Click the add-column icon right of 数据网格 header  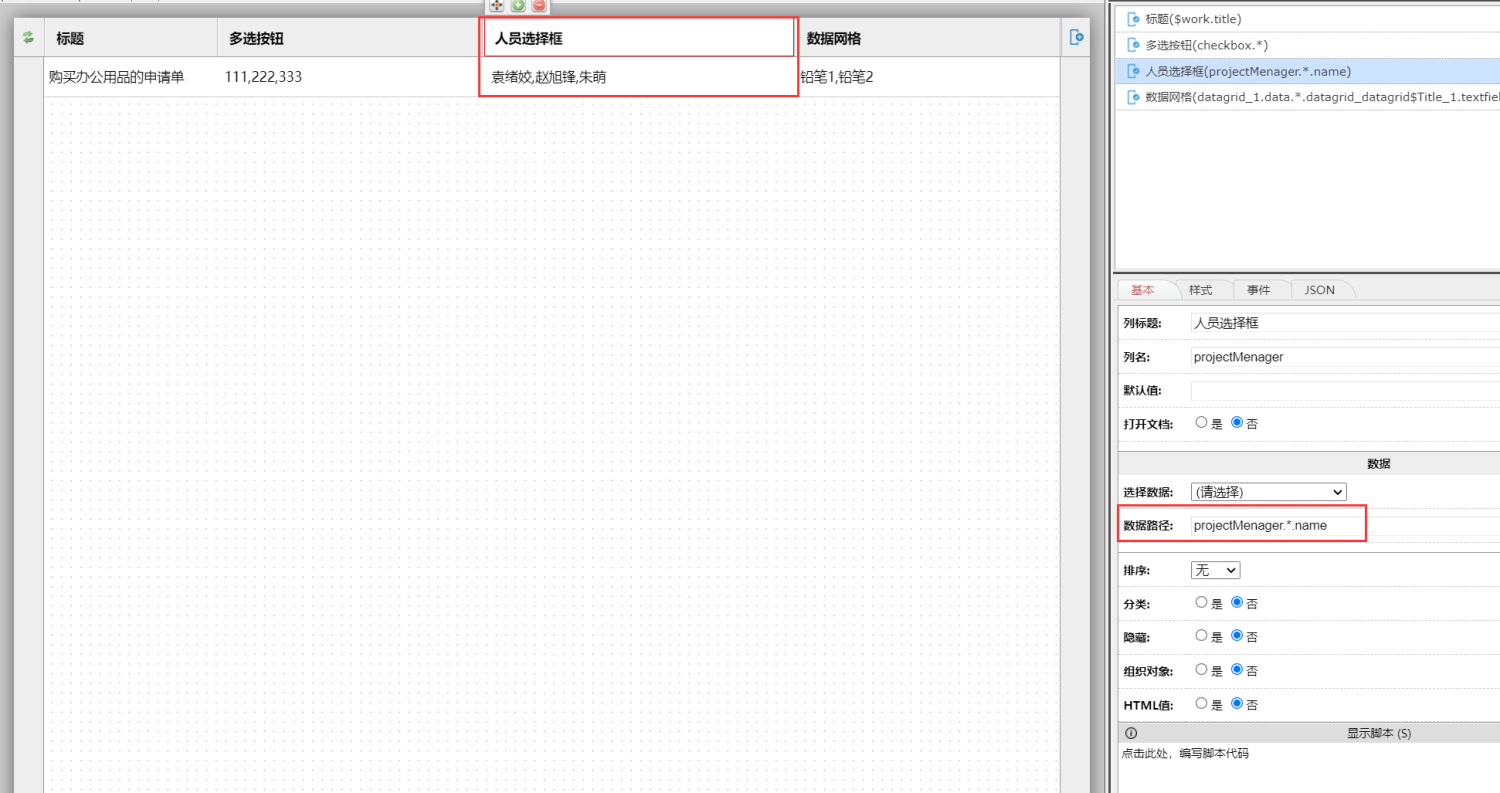(x=1076, y=37)
